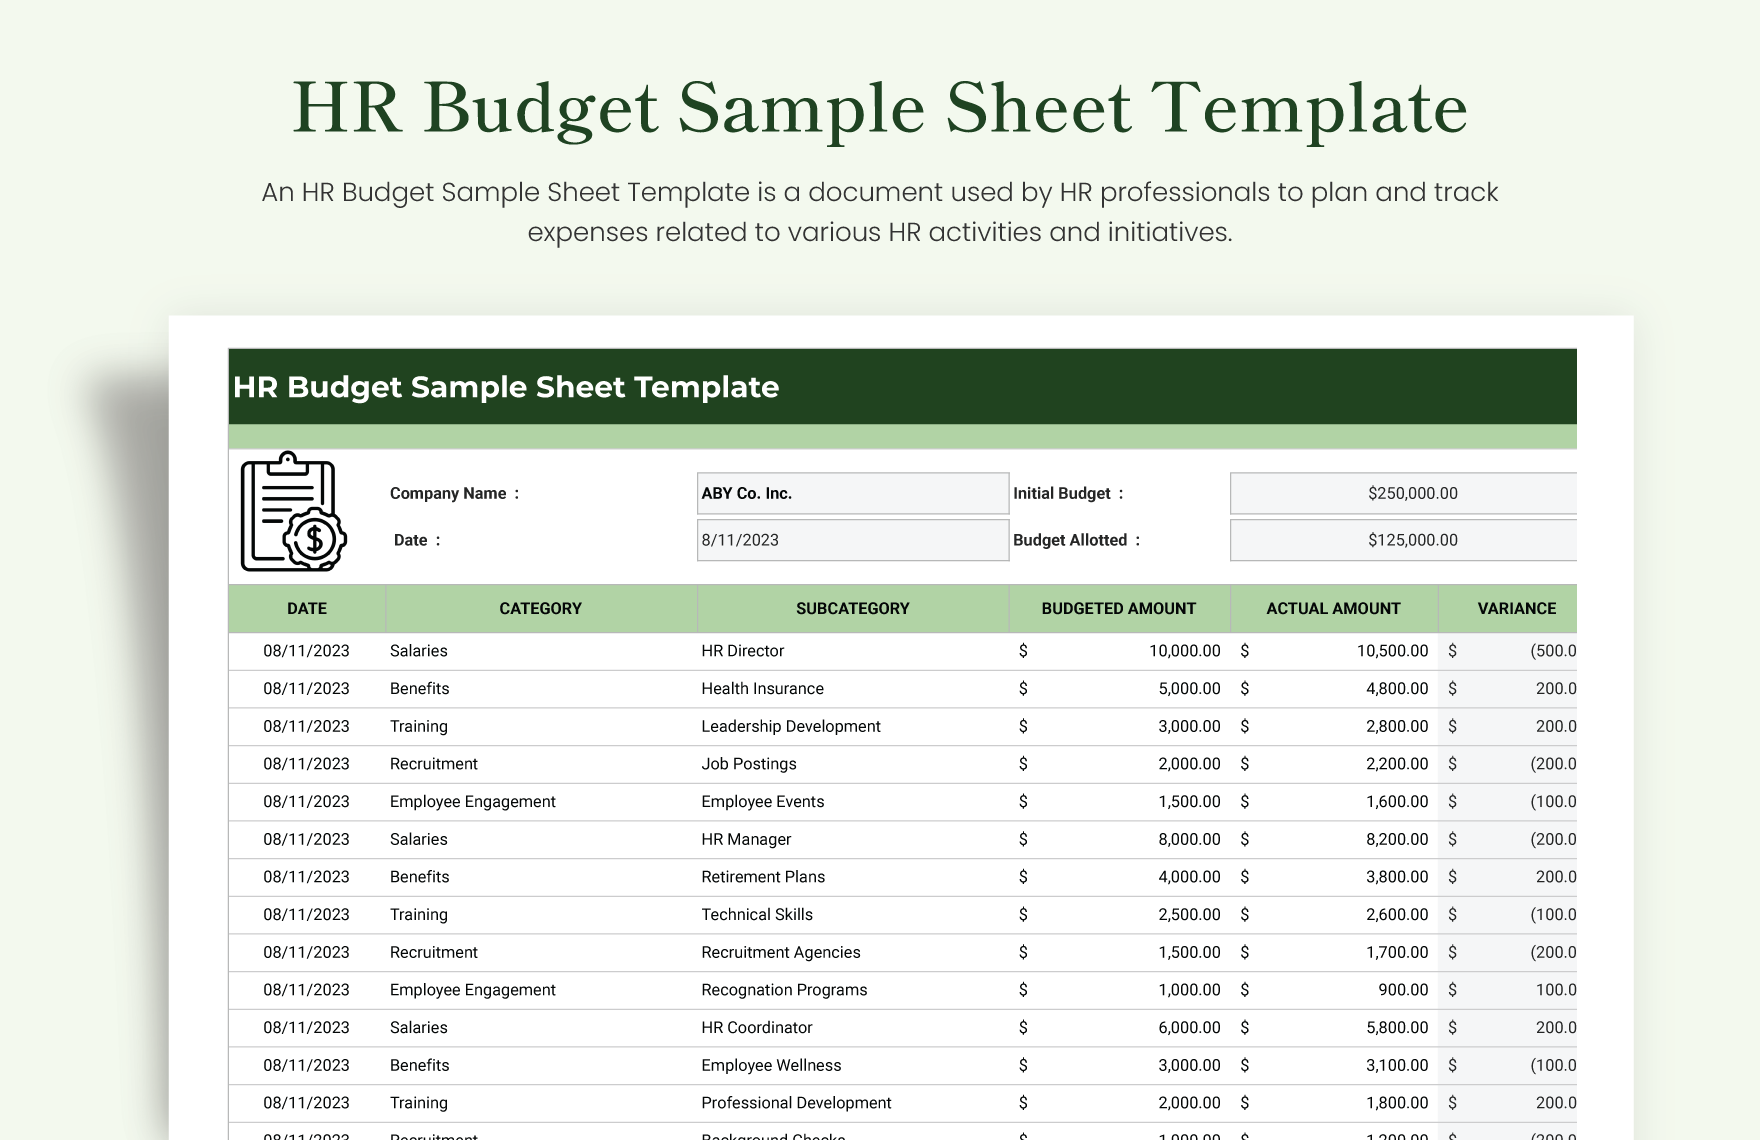The image size is (1760, 1140).
Task: Select the HR Director subcategory cell
Action: tap(853, 651)
